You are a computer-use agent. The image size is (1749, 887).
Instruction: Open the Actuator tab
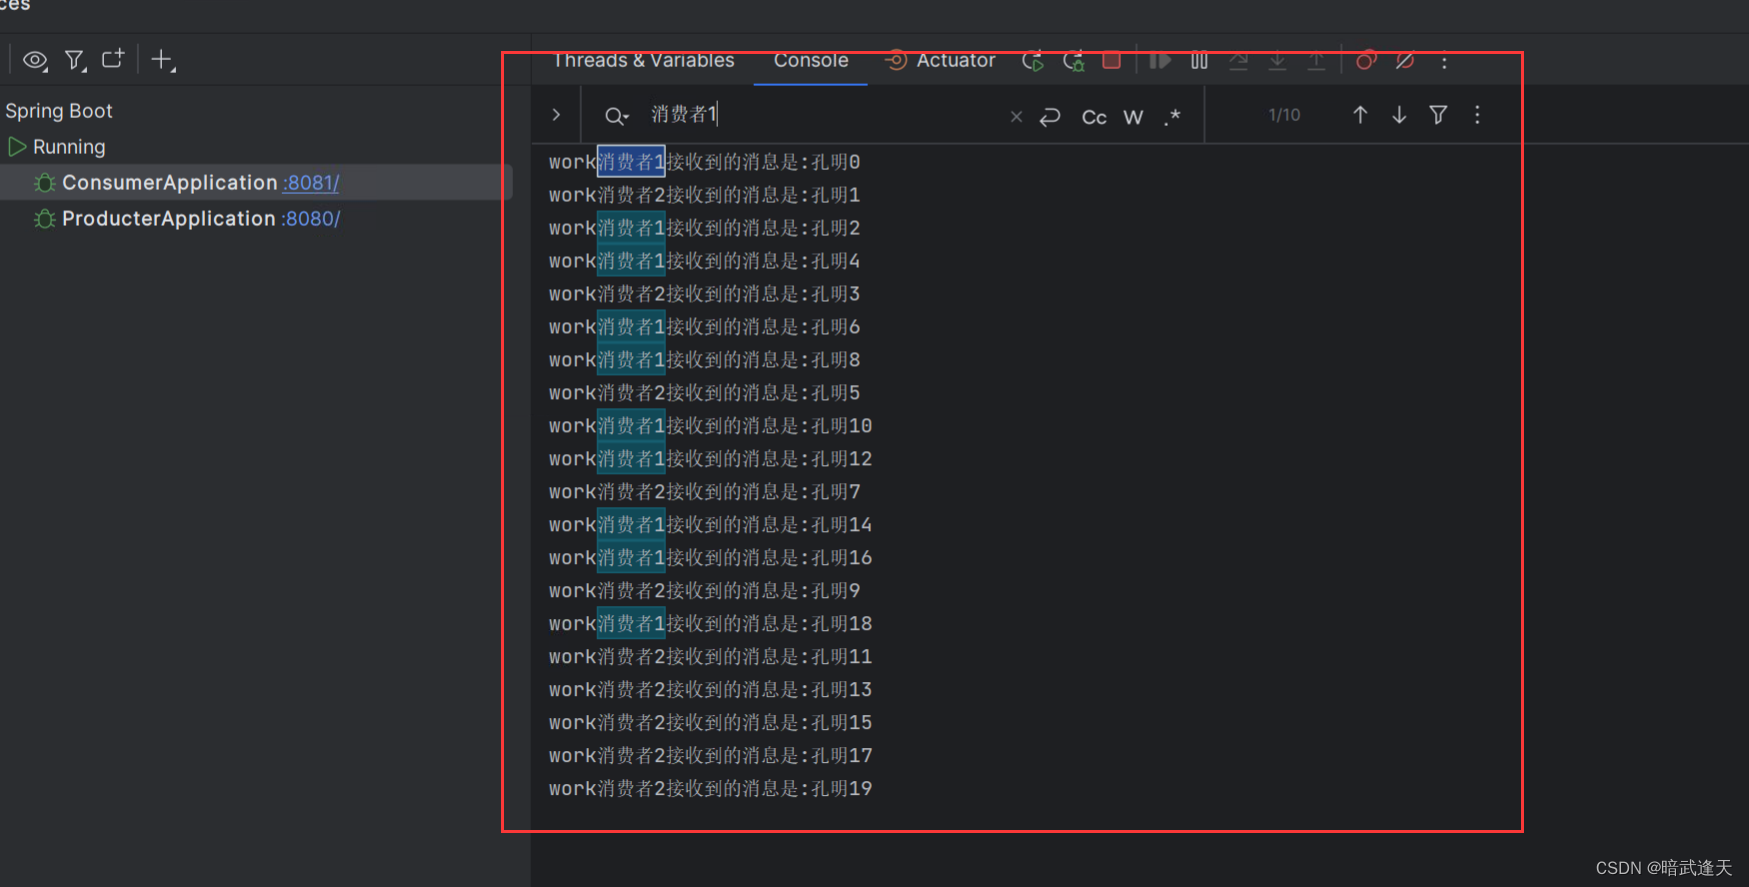click(940, 60)
